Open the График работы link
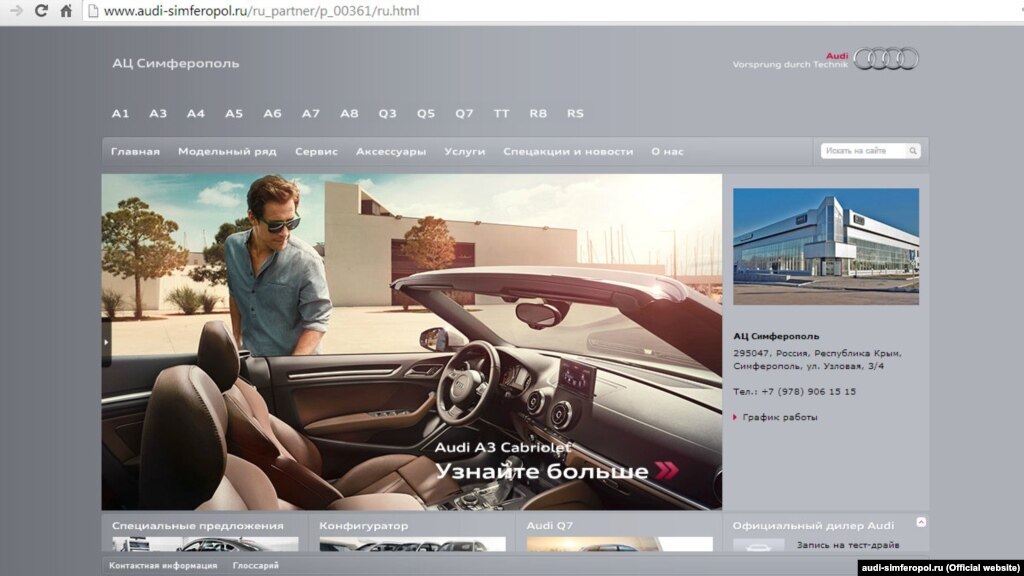The height and width of the screenshot is (576, 1024). click(x=780, y=417)
